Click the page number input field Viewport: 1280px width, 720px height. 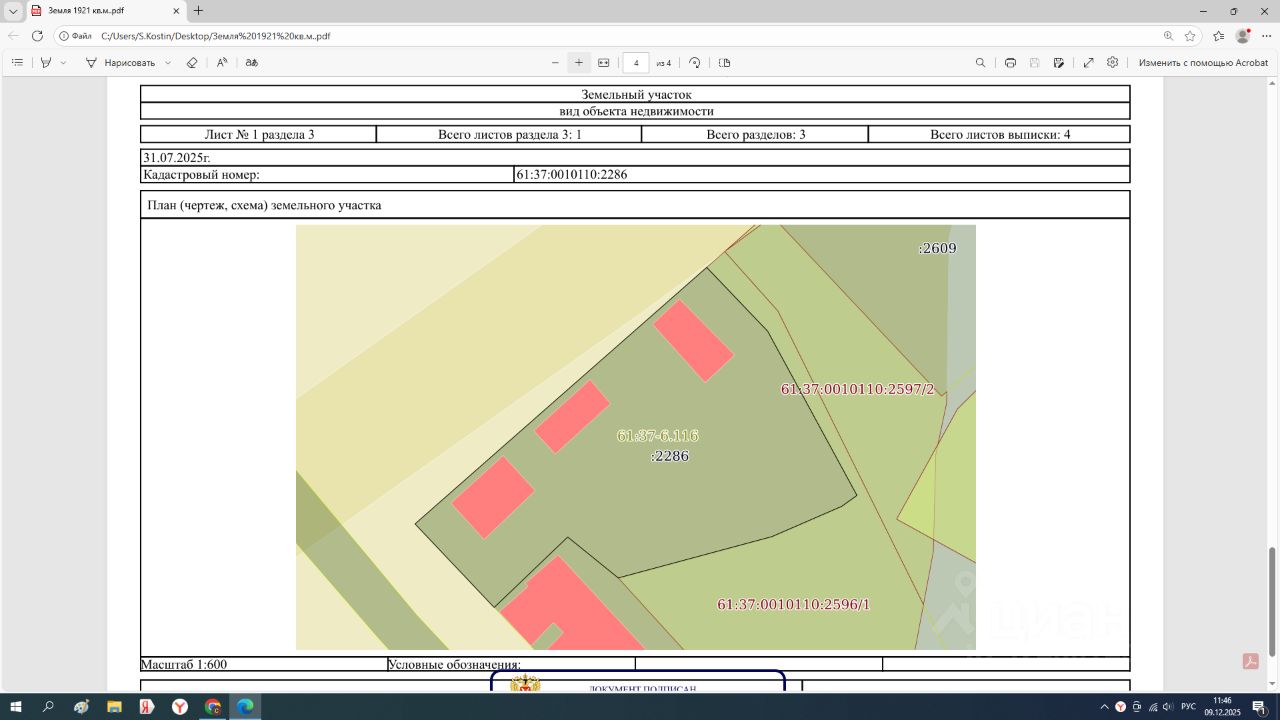coord(636,62)
